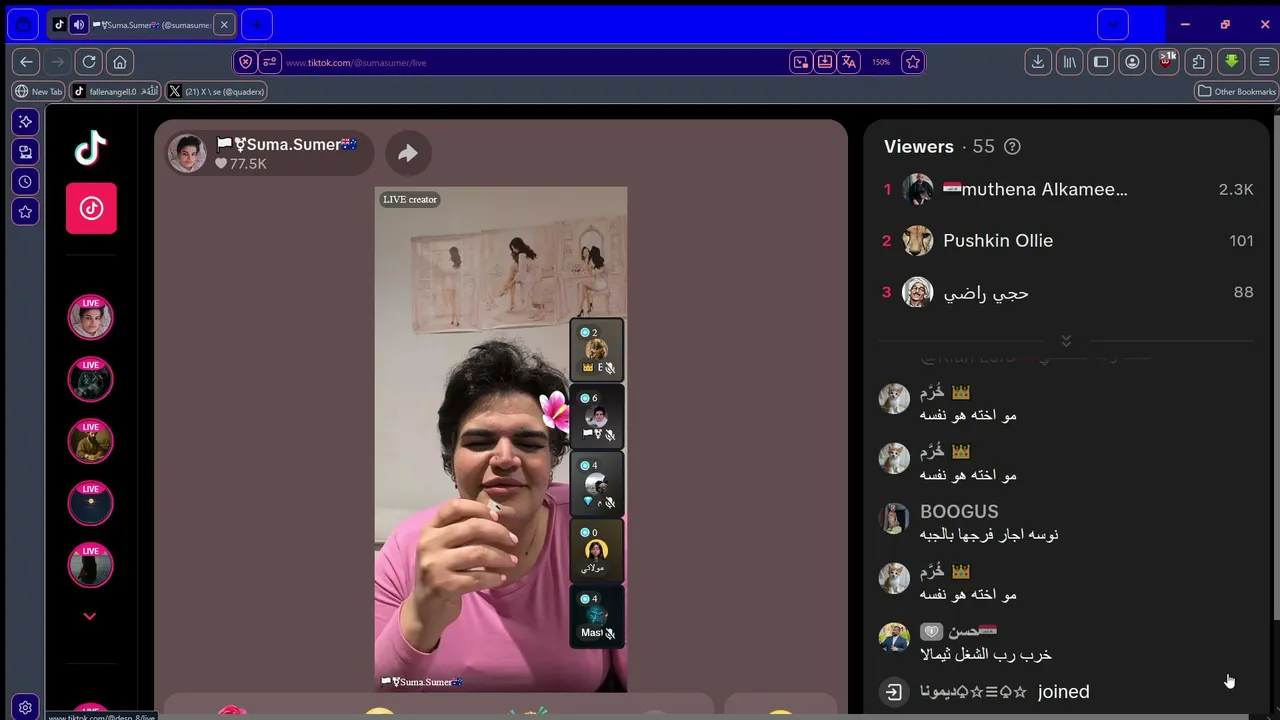Image resolution: width=1280 pixels, height=720 pixels.
Task: Set page zoom from the 150% indicator
Action: [x=881, y=62]
